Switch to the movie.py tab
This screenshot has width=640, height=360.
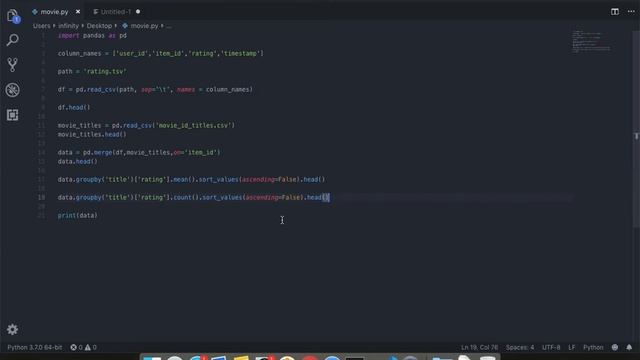click(54, 12)
